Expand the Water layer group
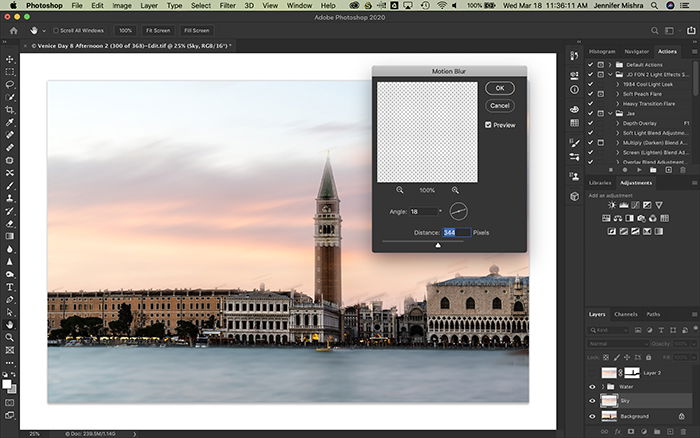 tap(603, 387)
